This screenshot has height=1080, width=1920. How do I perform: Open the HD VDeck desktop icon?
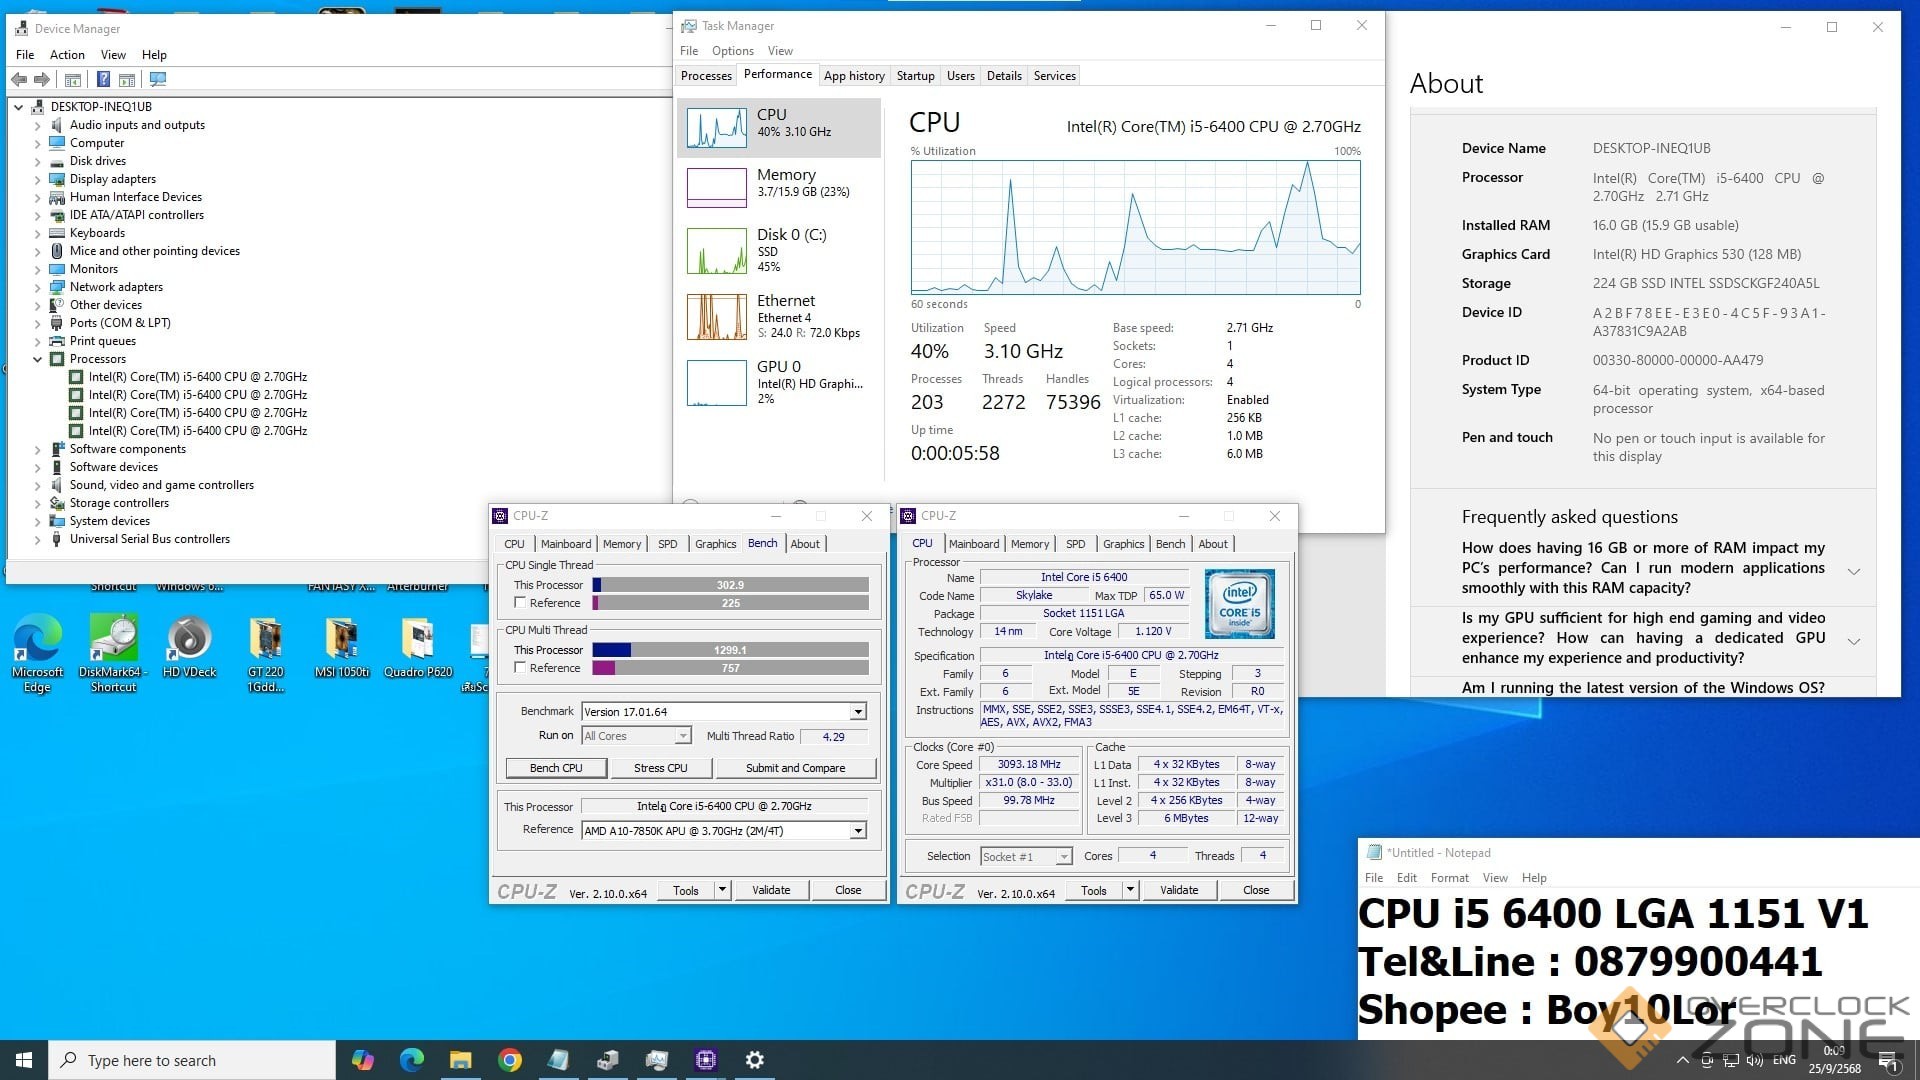click(189, 640)
